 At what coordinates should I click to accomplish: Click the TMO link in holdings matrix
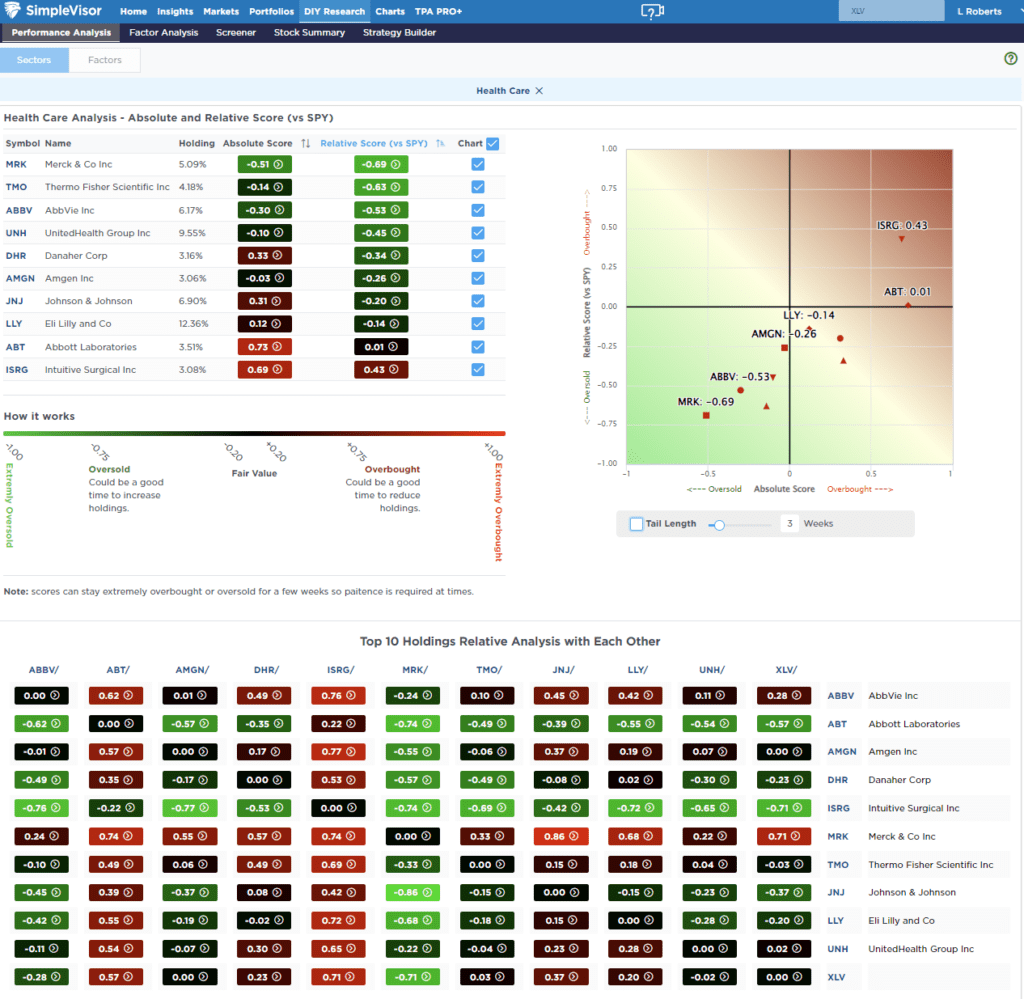click(x=838, y=864)
